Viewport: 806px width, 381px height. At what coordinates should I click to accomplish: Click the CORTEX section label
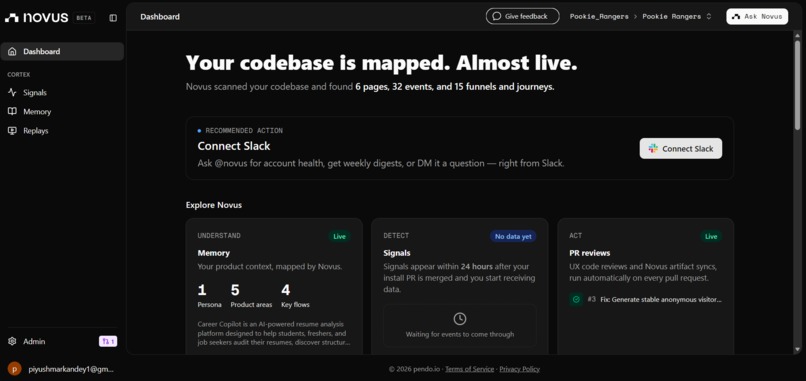pos(19,75)
